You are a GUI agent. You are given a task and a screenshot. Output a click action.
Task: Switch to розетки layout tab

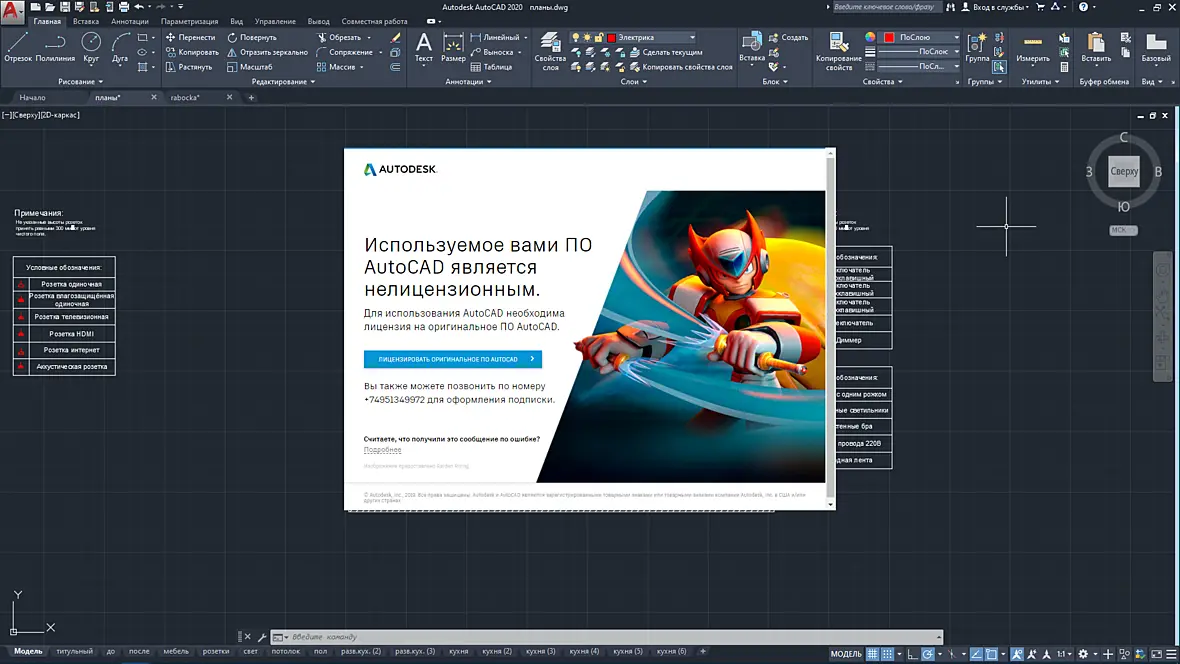215,651
